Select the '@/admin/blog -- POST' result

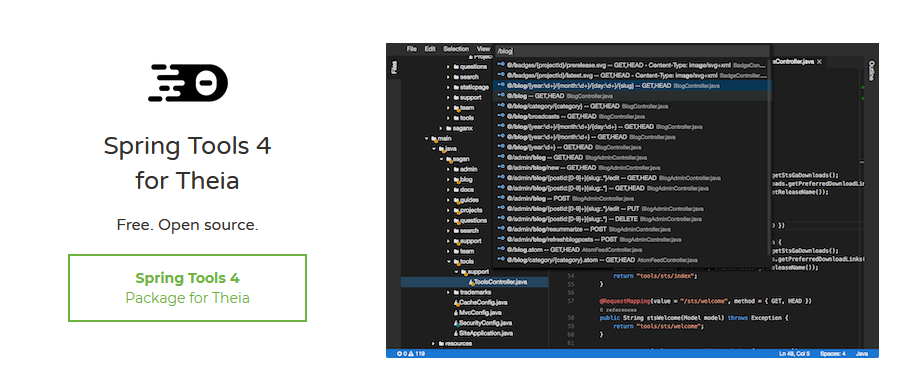[632, 198]
